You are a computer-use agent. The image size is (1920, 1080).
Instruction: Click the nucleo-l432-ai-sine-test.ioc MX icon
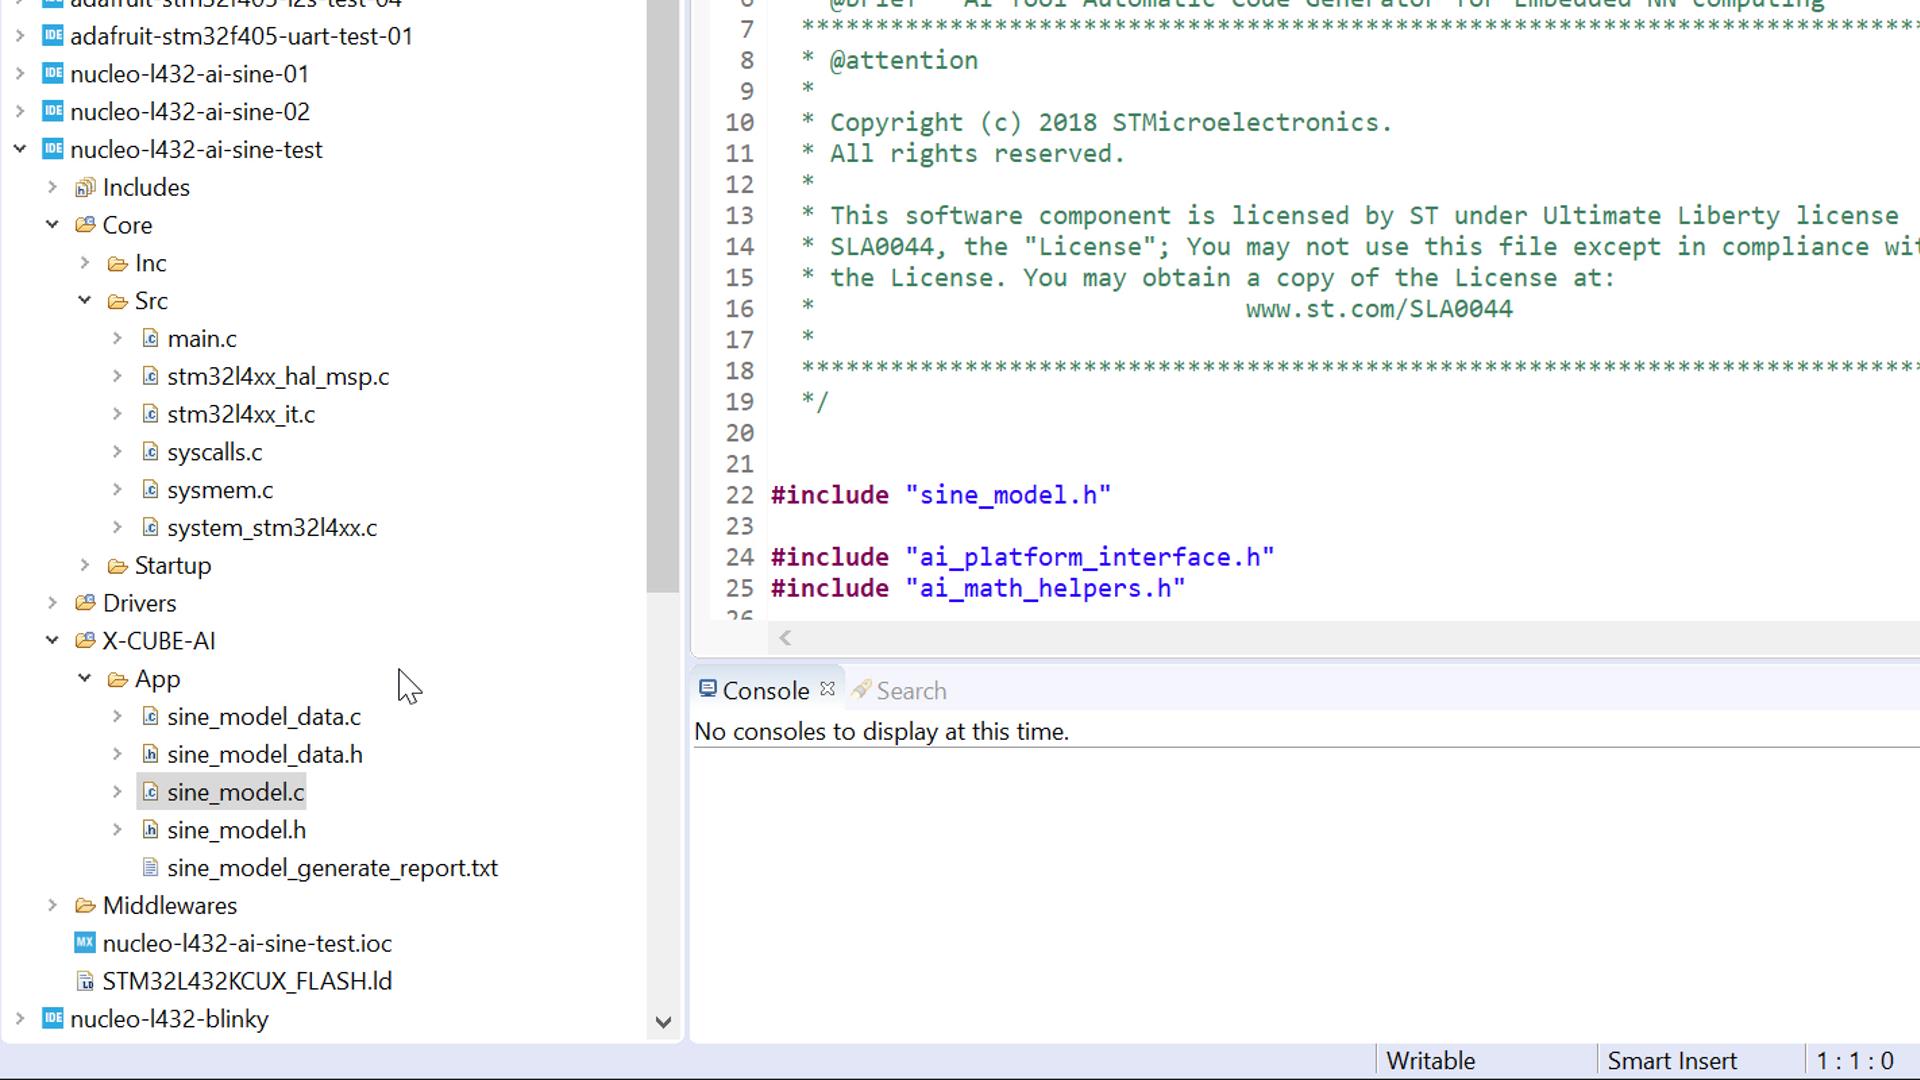pos(85,943)
